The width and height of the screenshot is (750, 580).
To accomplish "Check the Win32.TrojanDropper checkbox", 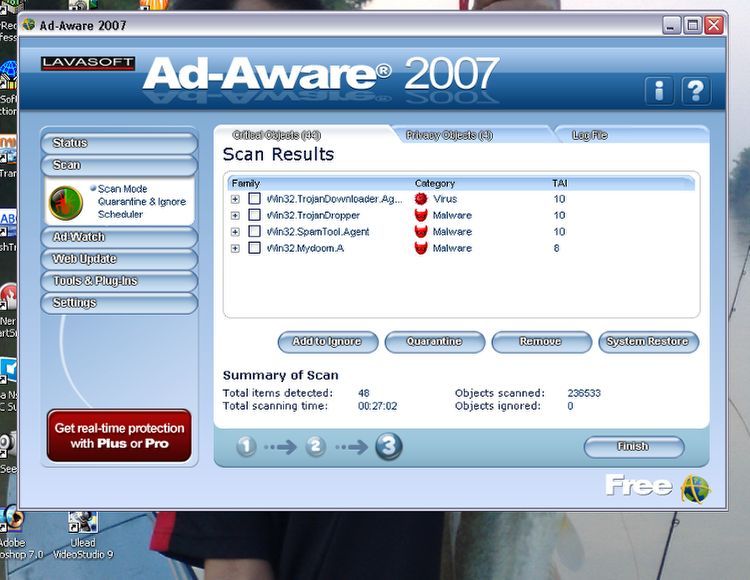I will 254,215.
